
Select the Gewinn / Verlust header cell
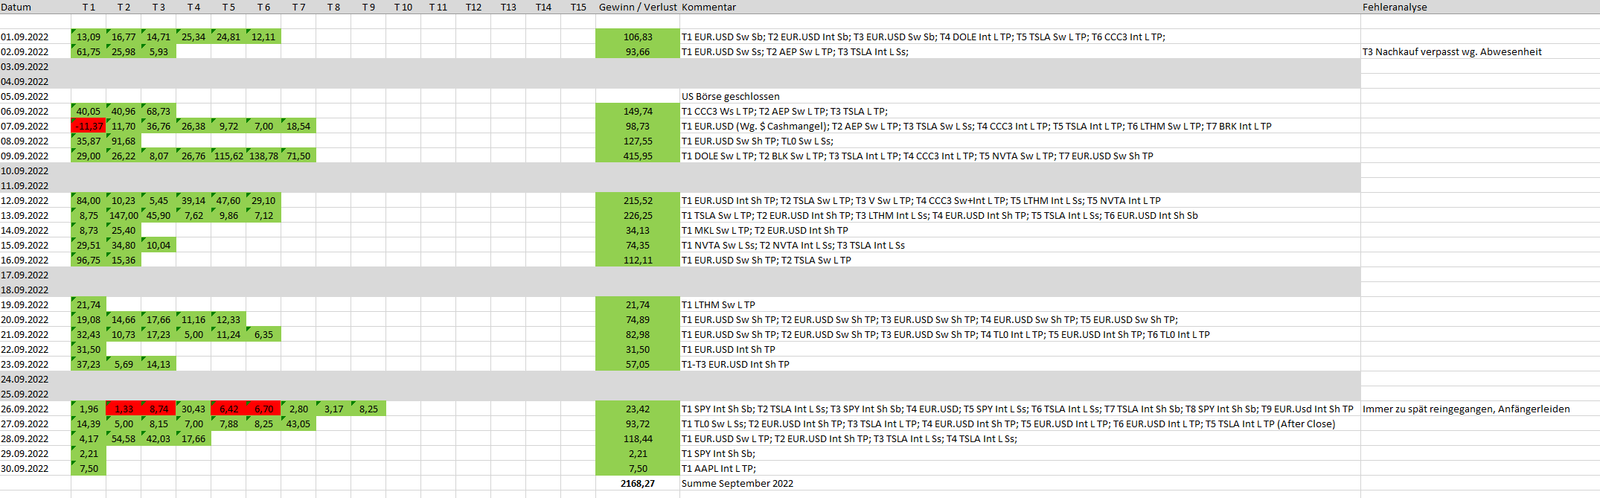point(637,7)
